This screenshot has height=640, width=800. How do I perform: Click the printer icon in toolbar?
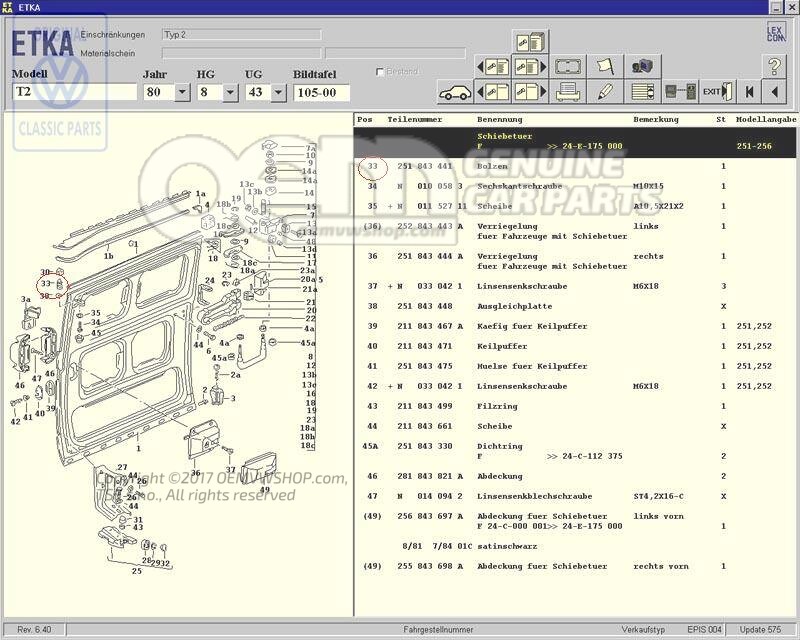[x=569, y=92]
